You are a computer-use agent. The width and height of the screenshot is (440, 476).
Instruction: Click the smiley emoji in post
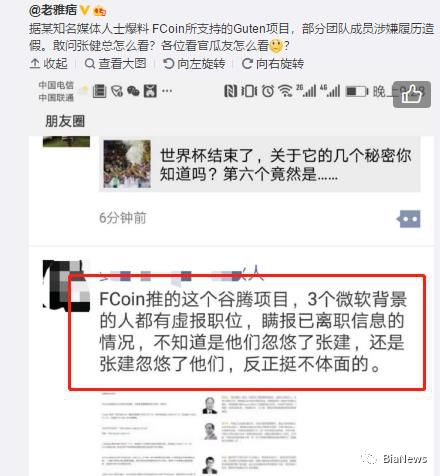click(x=276, y=46)
